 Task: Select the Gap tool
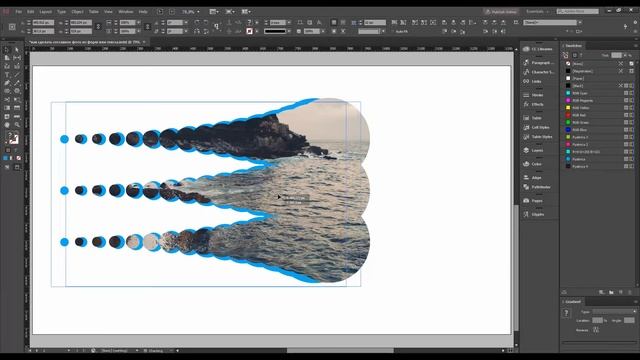[17, 58]
